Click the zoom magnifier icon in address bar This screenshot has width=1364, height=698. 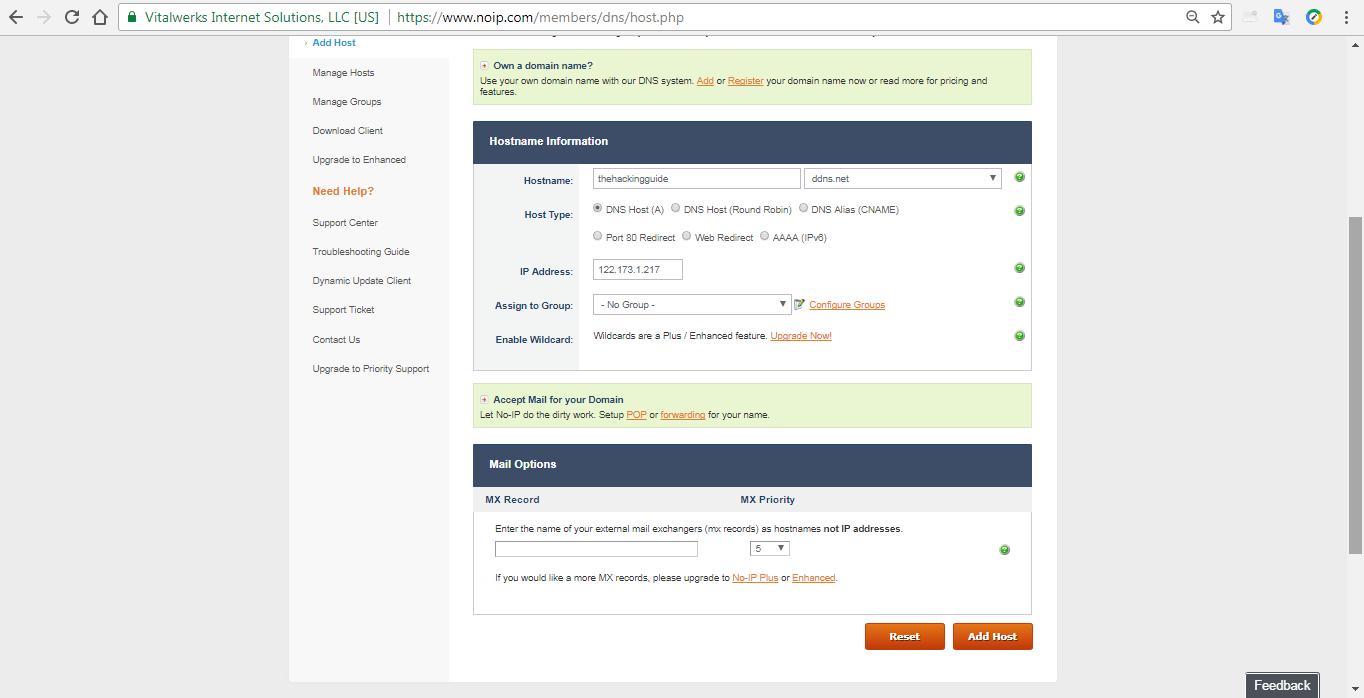[x=1192, y=17]
